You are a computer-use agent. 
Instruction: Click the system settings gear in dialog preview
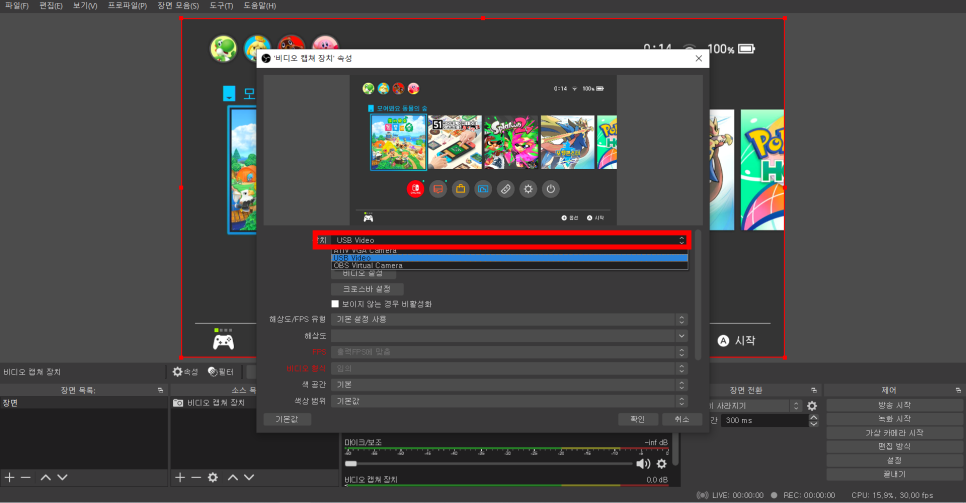528,189
